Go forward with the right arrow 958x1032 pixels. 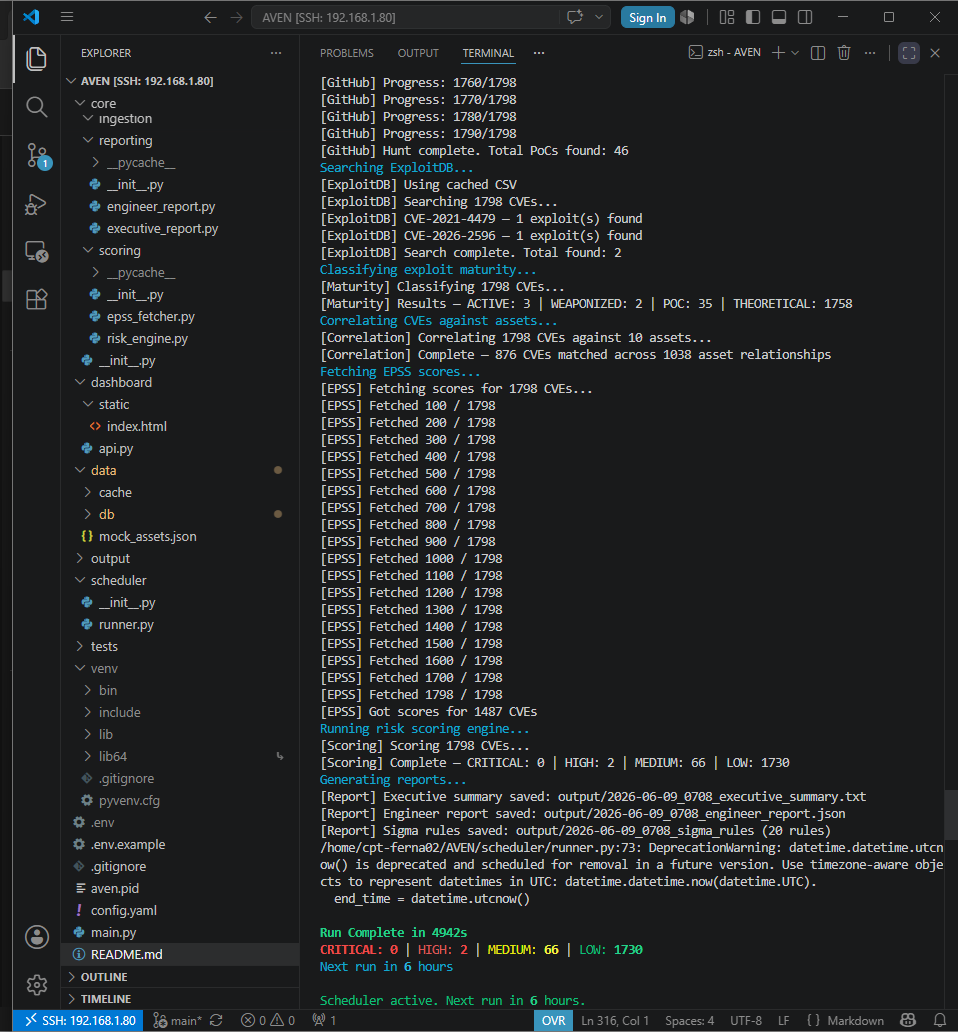[x=237, y=18]
